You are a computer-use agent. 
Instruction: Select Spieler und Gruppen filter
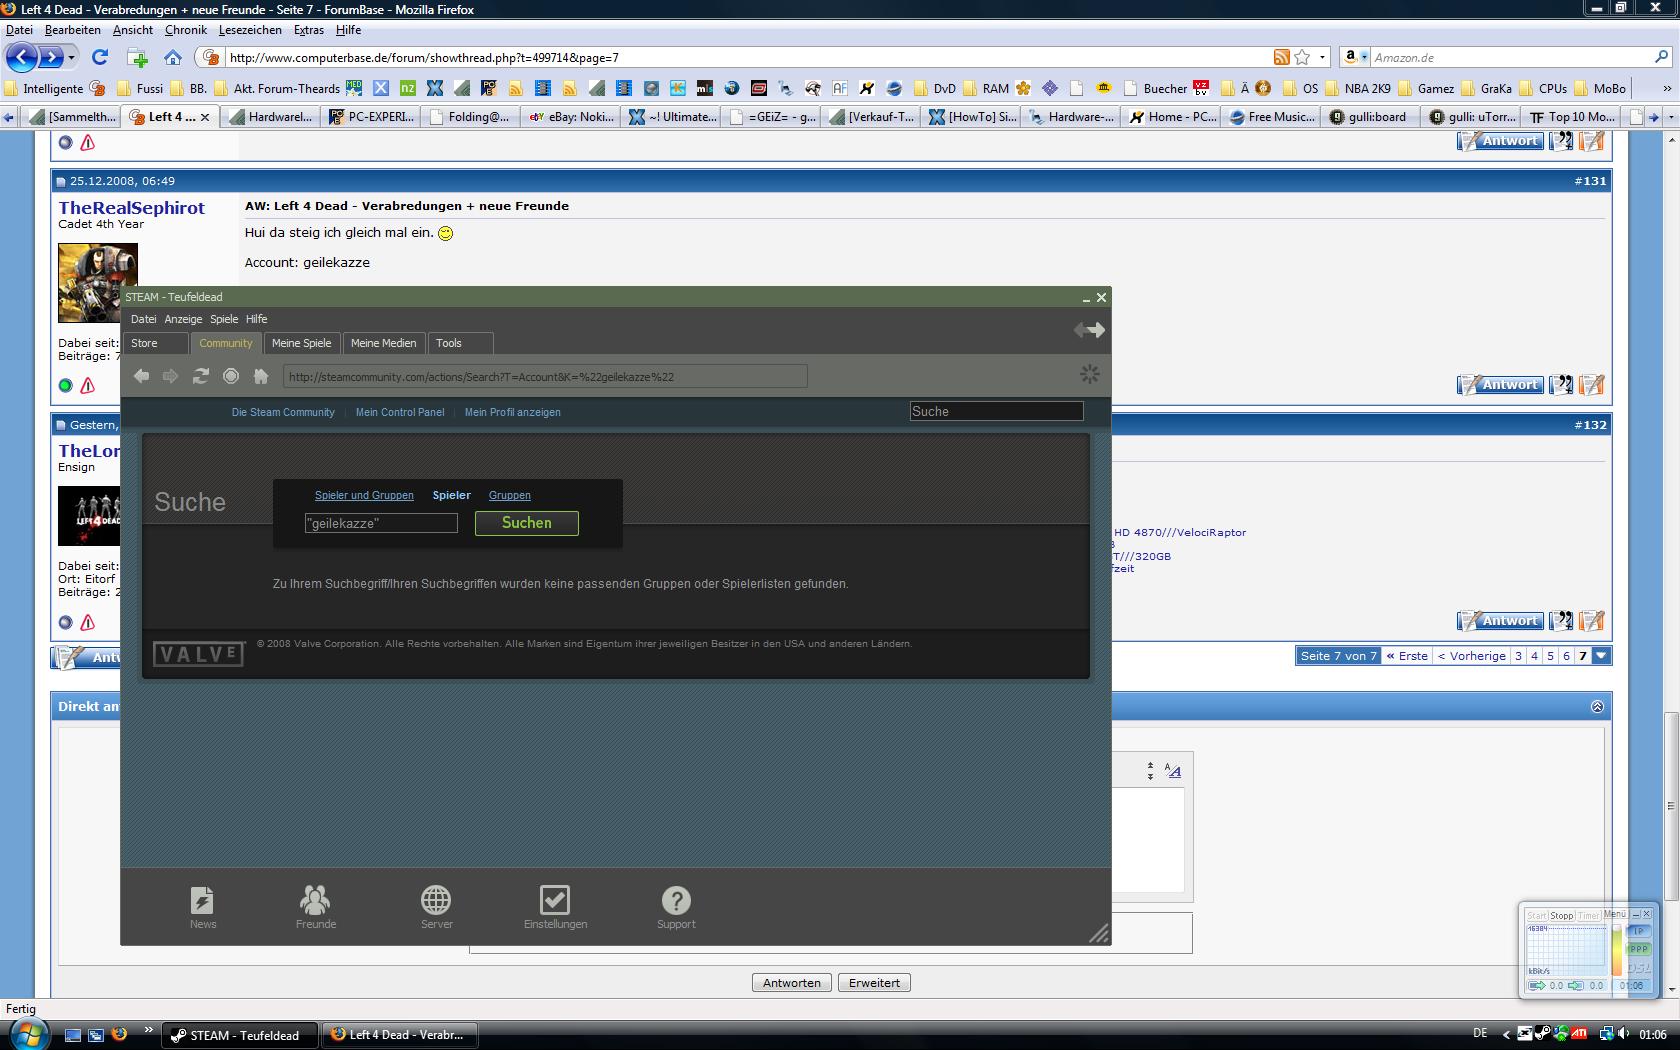[364, 495]
